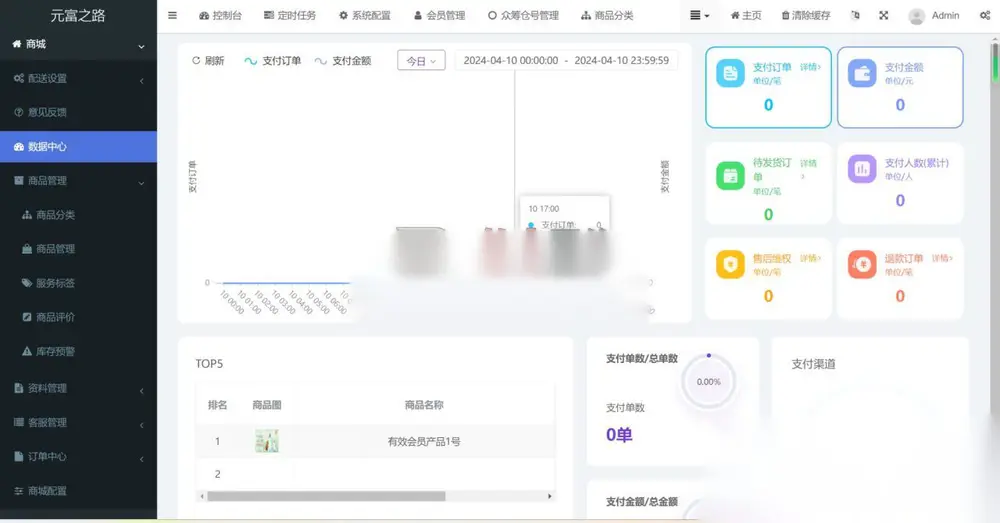Toggle the 支付订单 chart legend series
Image resolution: width=1000 pixels, height=523 pixels.
[x=272, y=61]
